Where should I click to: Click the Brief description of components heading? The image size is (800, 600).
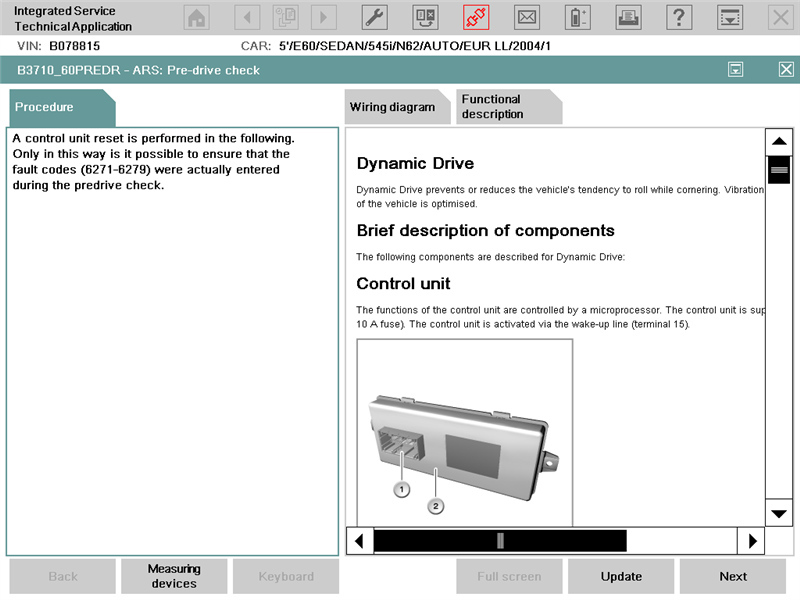click(485, 231)
